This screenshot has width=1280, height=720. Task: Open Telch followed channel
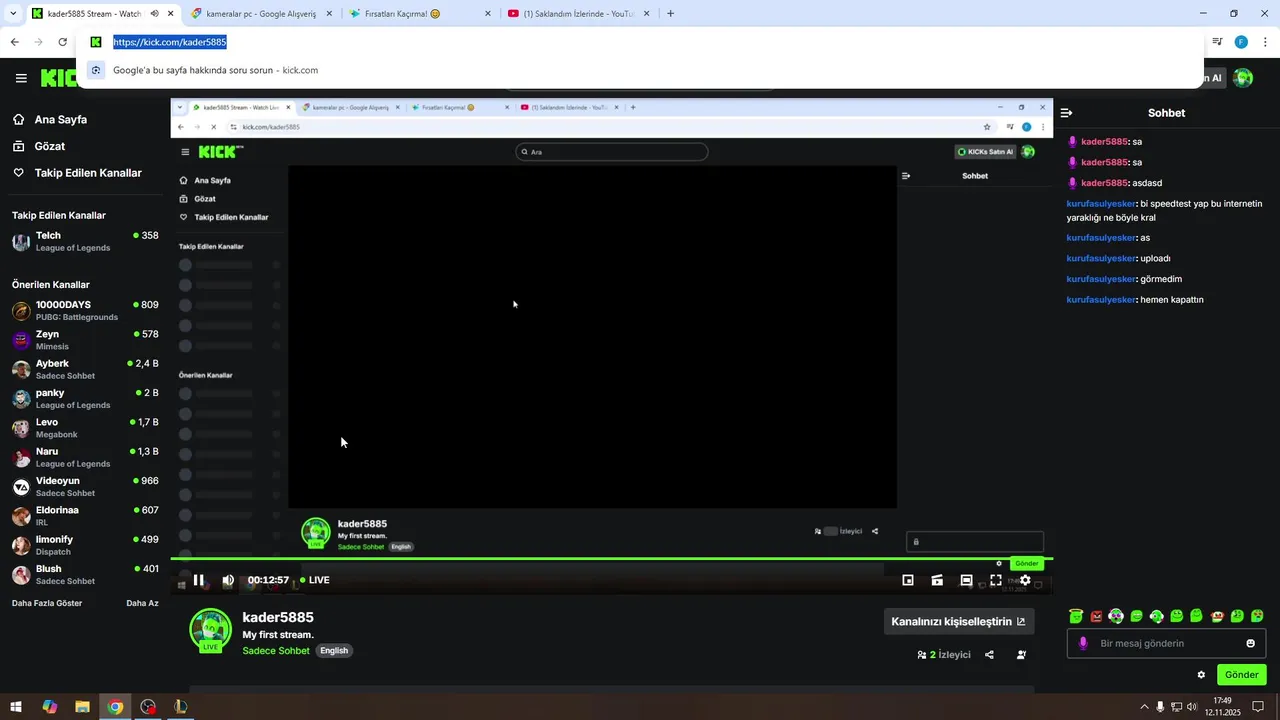(85, 241)
